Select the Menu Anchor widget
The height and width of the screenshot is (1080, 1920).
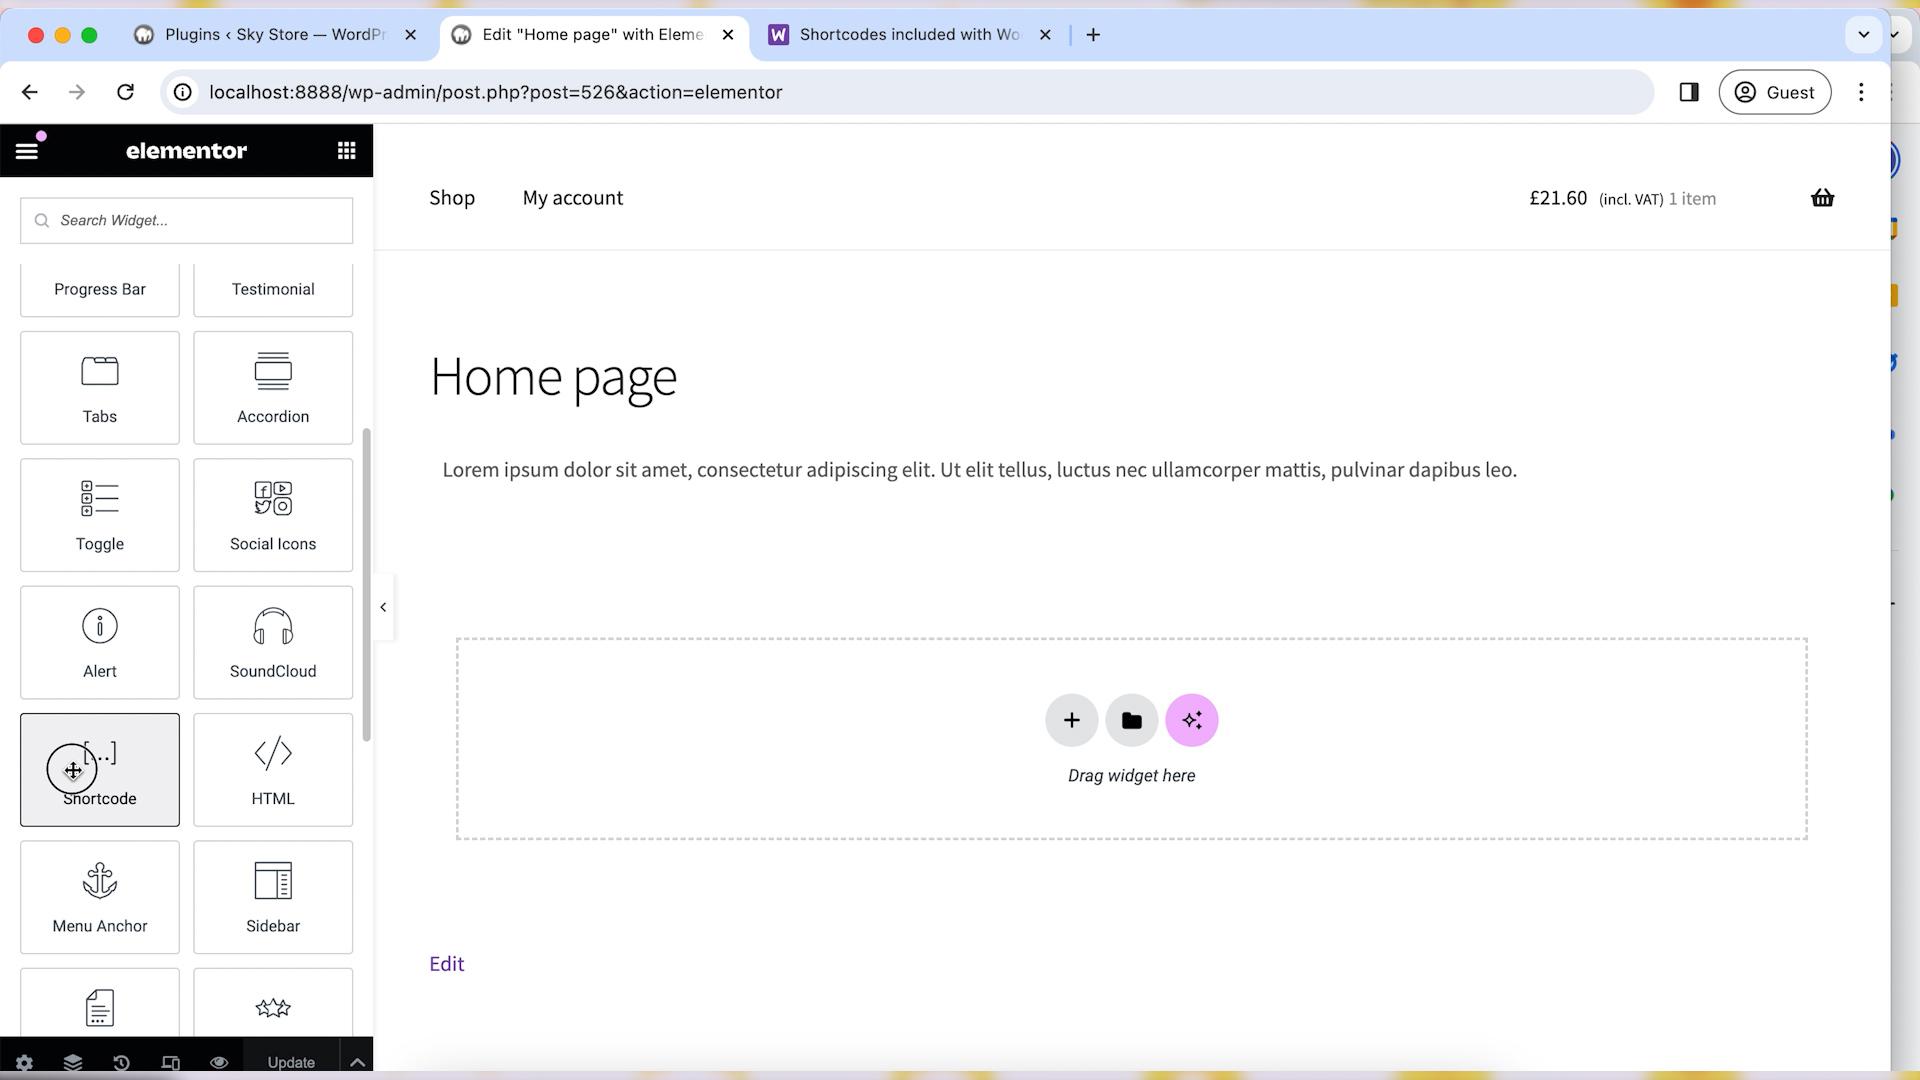pos(99,897)
